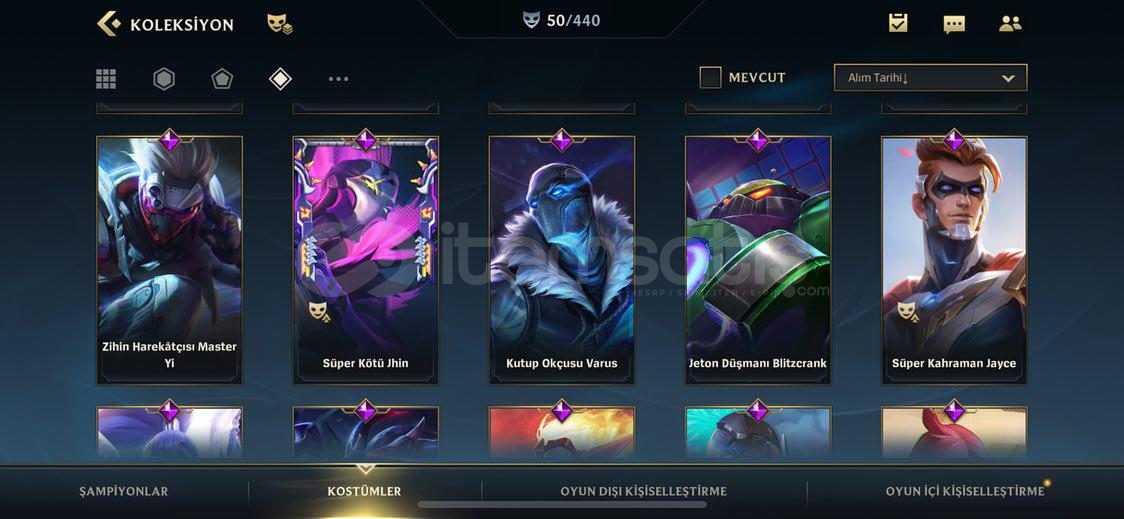The width and height of the screenshot is (1124, 519).
Task: Go back using the Koleksiyon arrow
Action: tap(109, 24)
